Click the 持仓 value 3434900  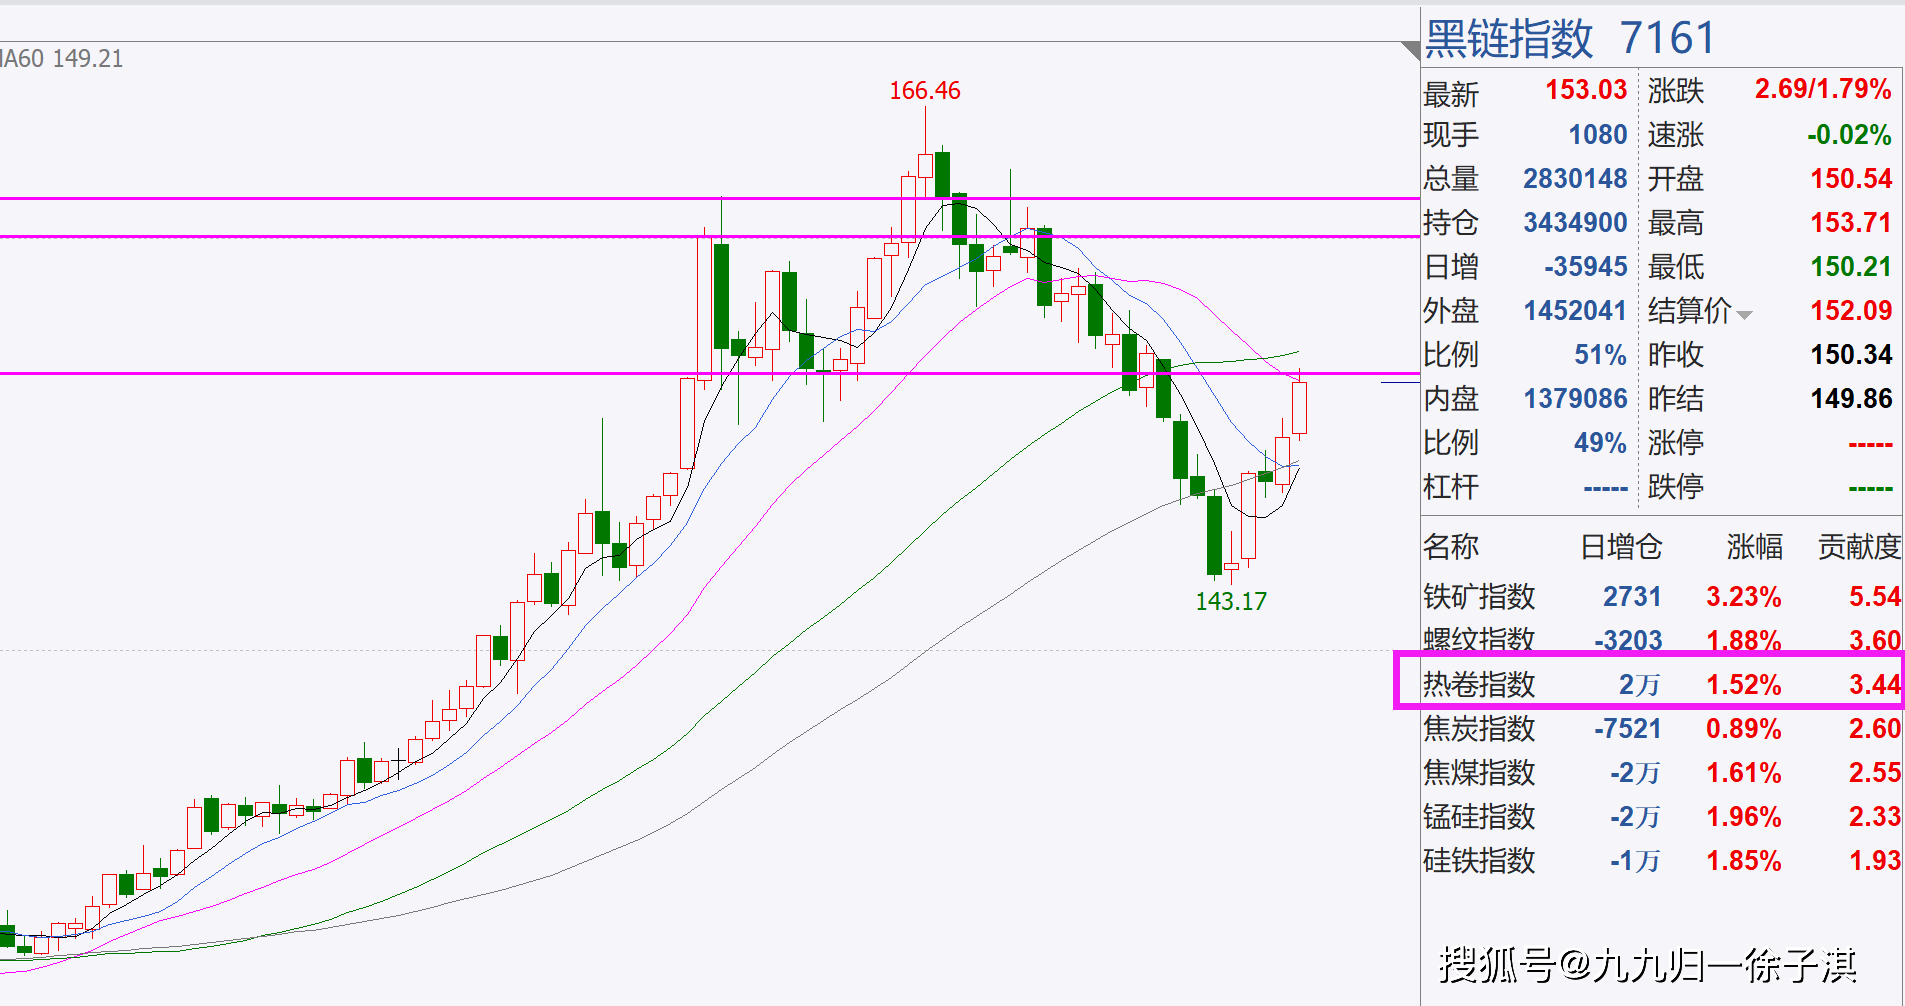pos(1575,223)
